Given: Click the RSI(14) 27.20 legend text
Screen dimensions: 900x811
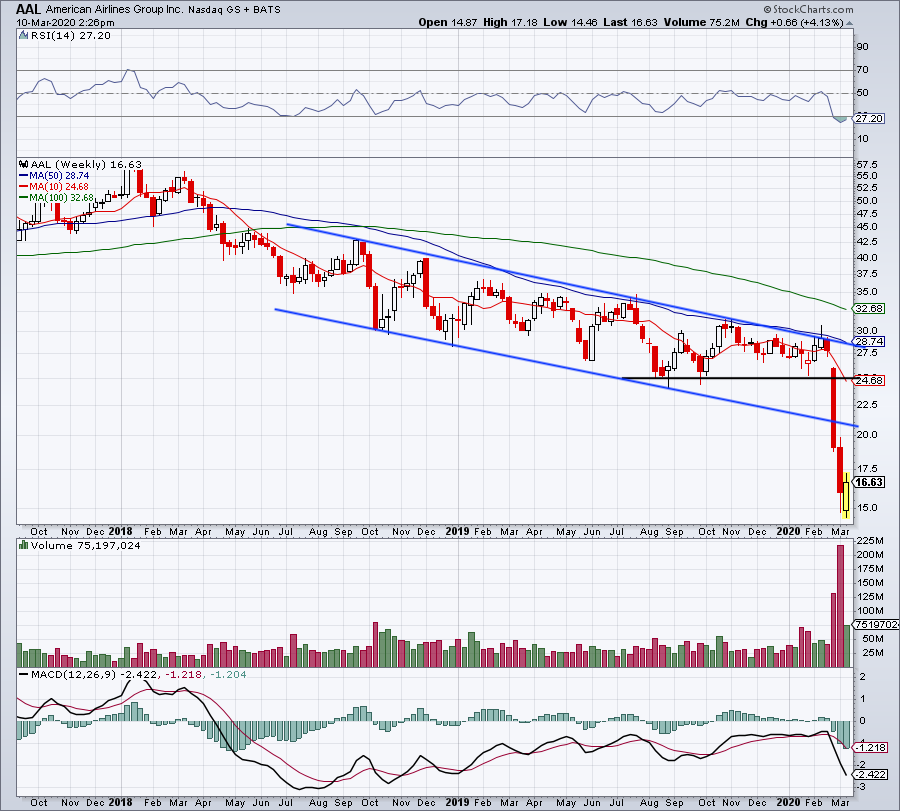Looking at the screenshot, I should point(71,36).
